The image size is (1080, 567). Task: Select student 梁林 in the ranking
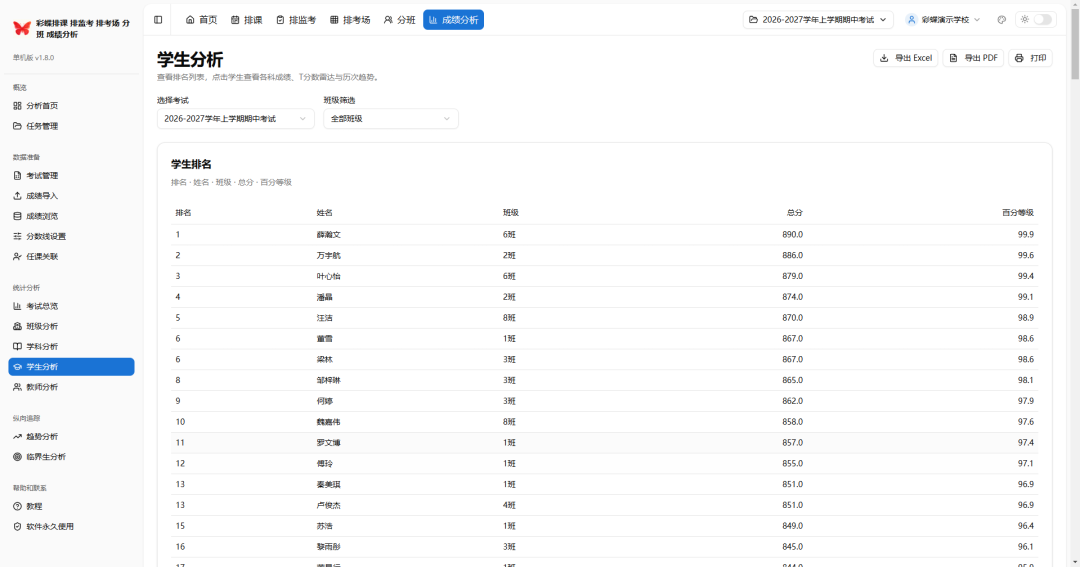click(324, 360)
